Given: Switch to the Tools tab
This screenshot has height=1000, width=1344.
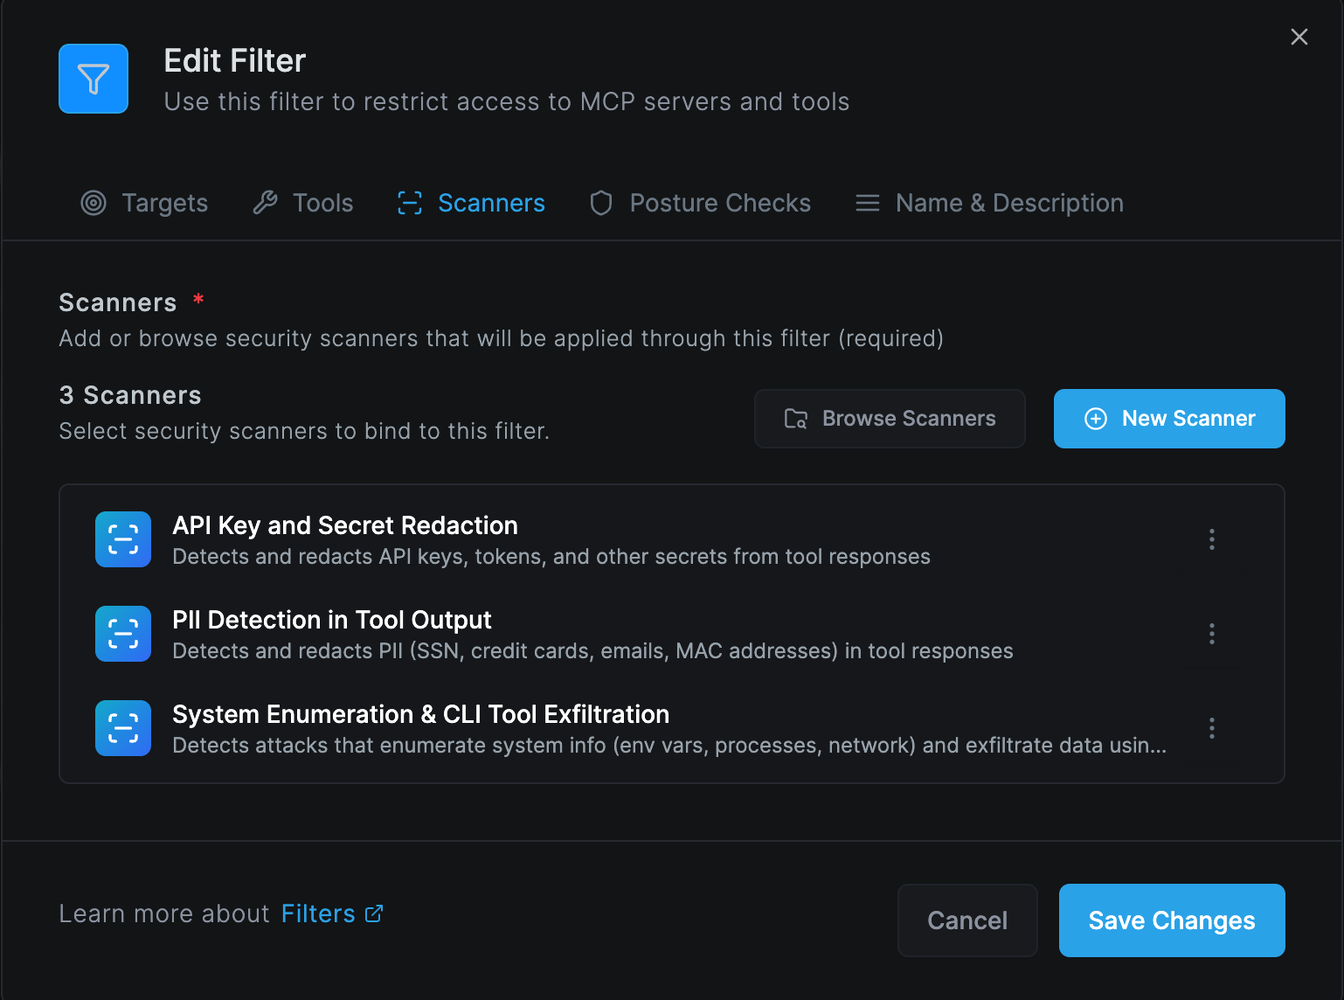Looking at the screenshot, I should [303, 203].
